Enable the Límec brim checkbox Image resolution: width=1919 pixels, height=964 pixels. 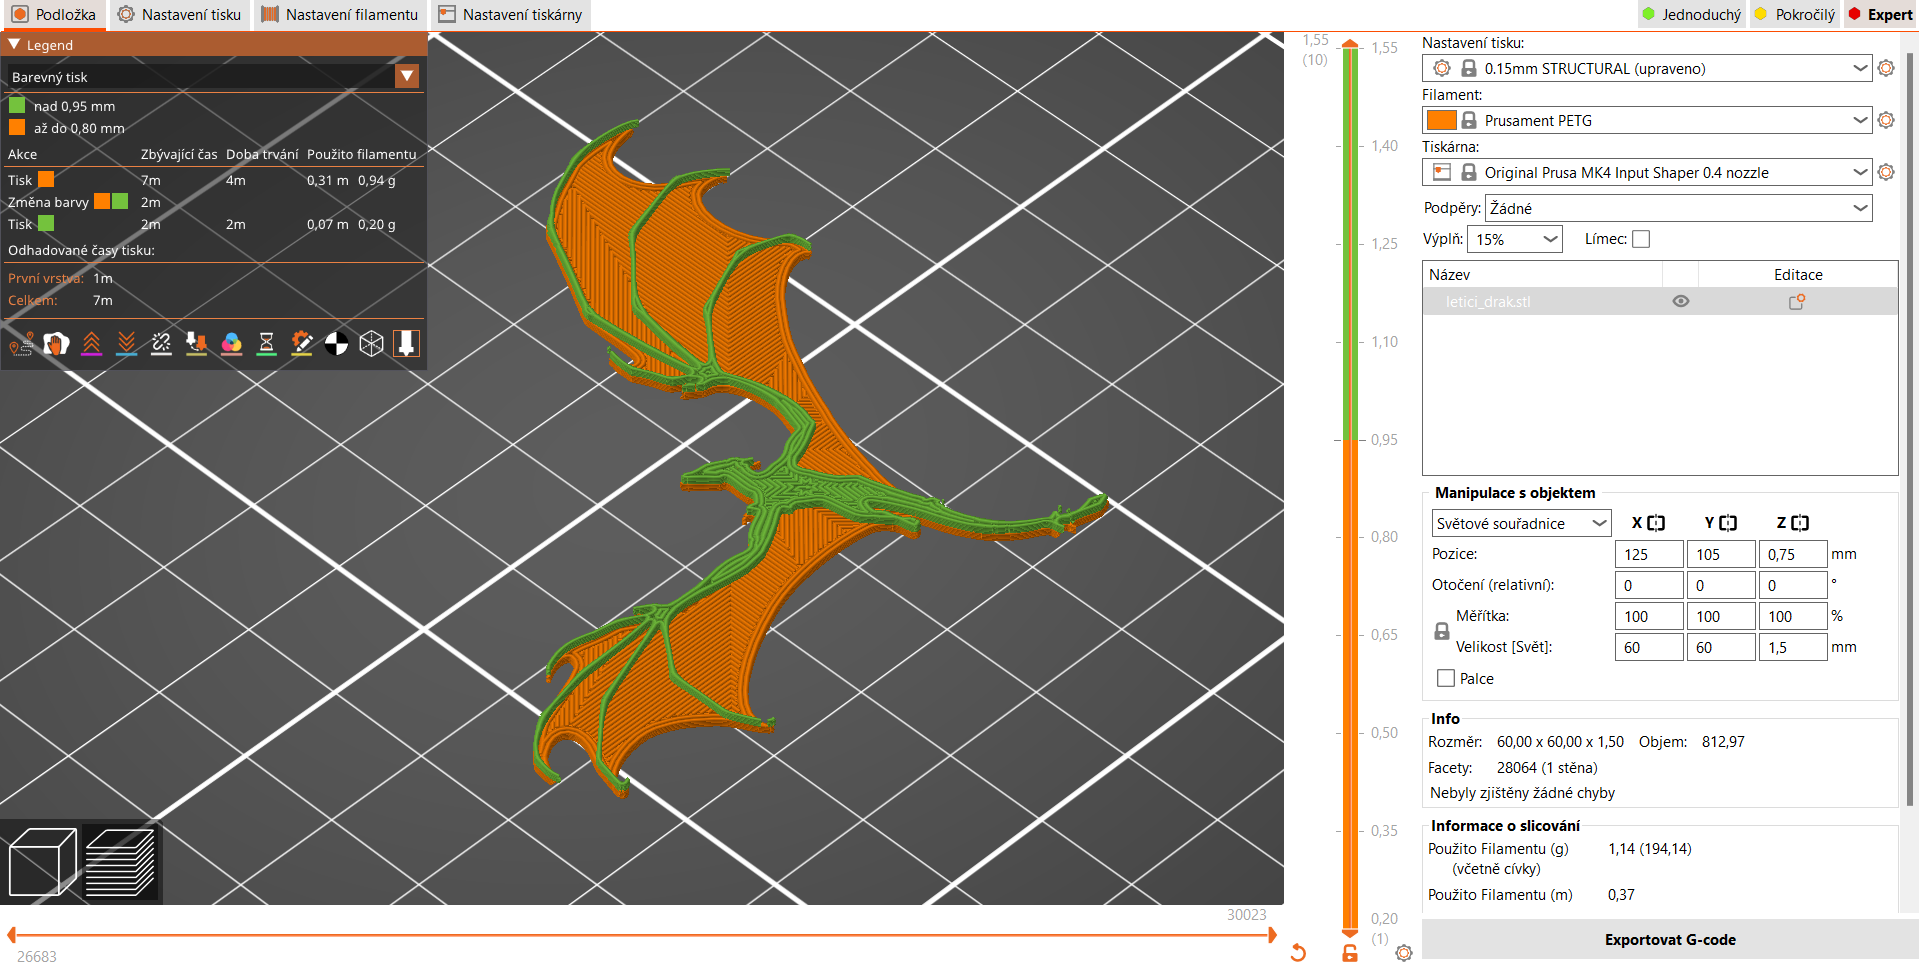[1641, 239]
